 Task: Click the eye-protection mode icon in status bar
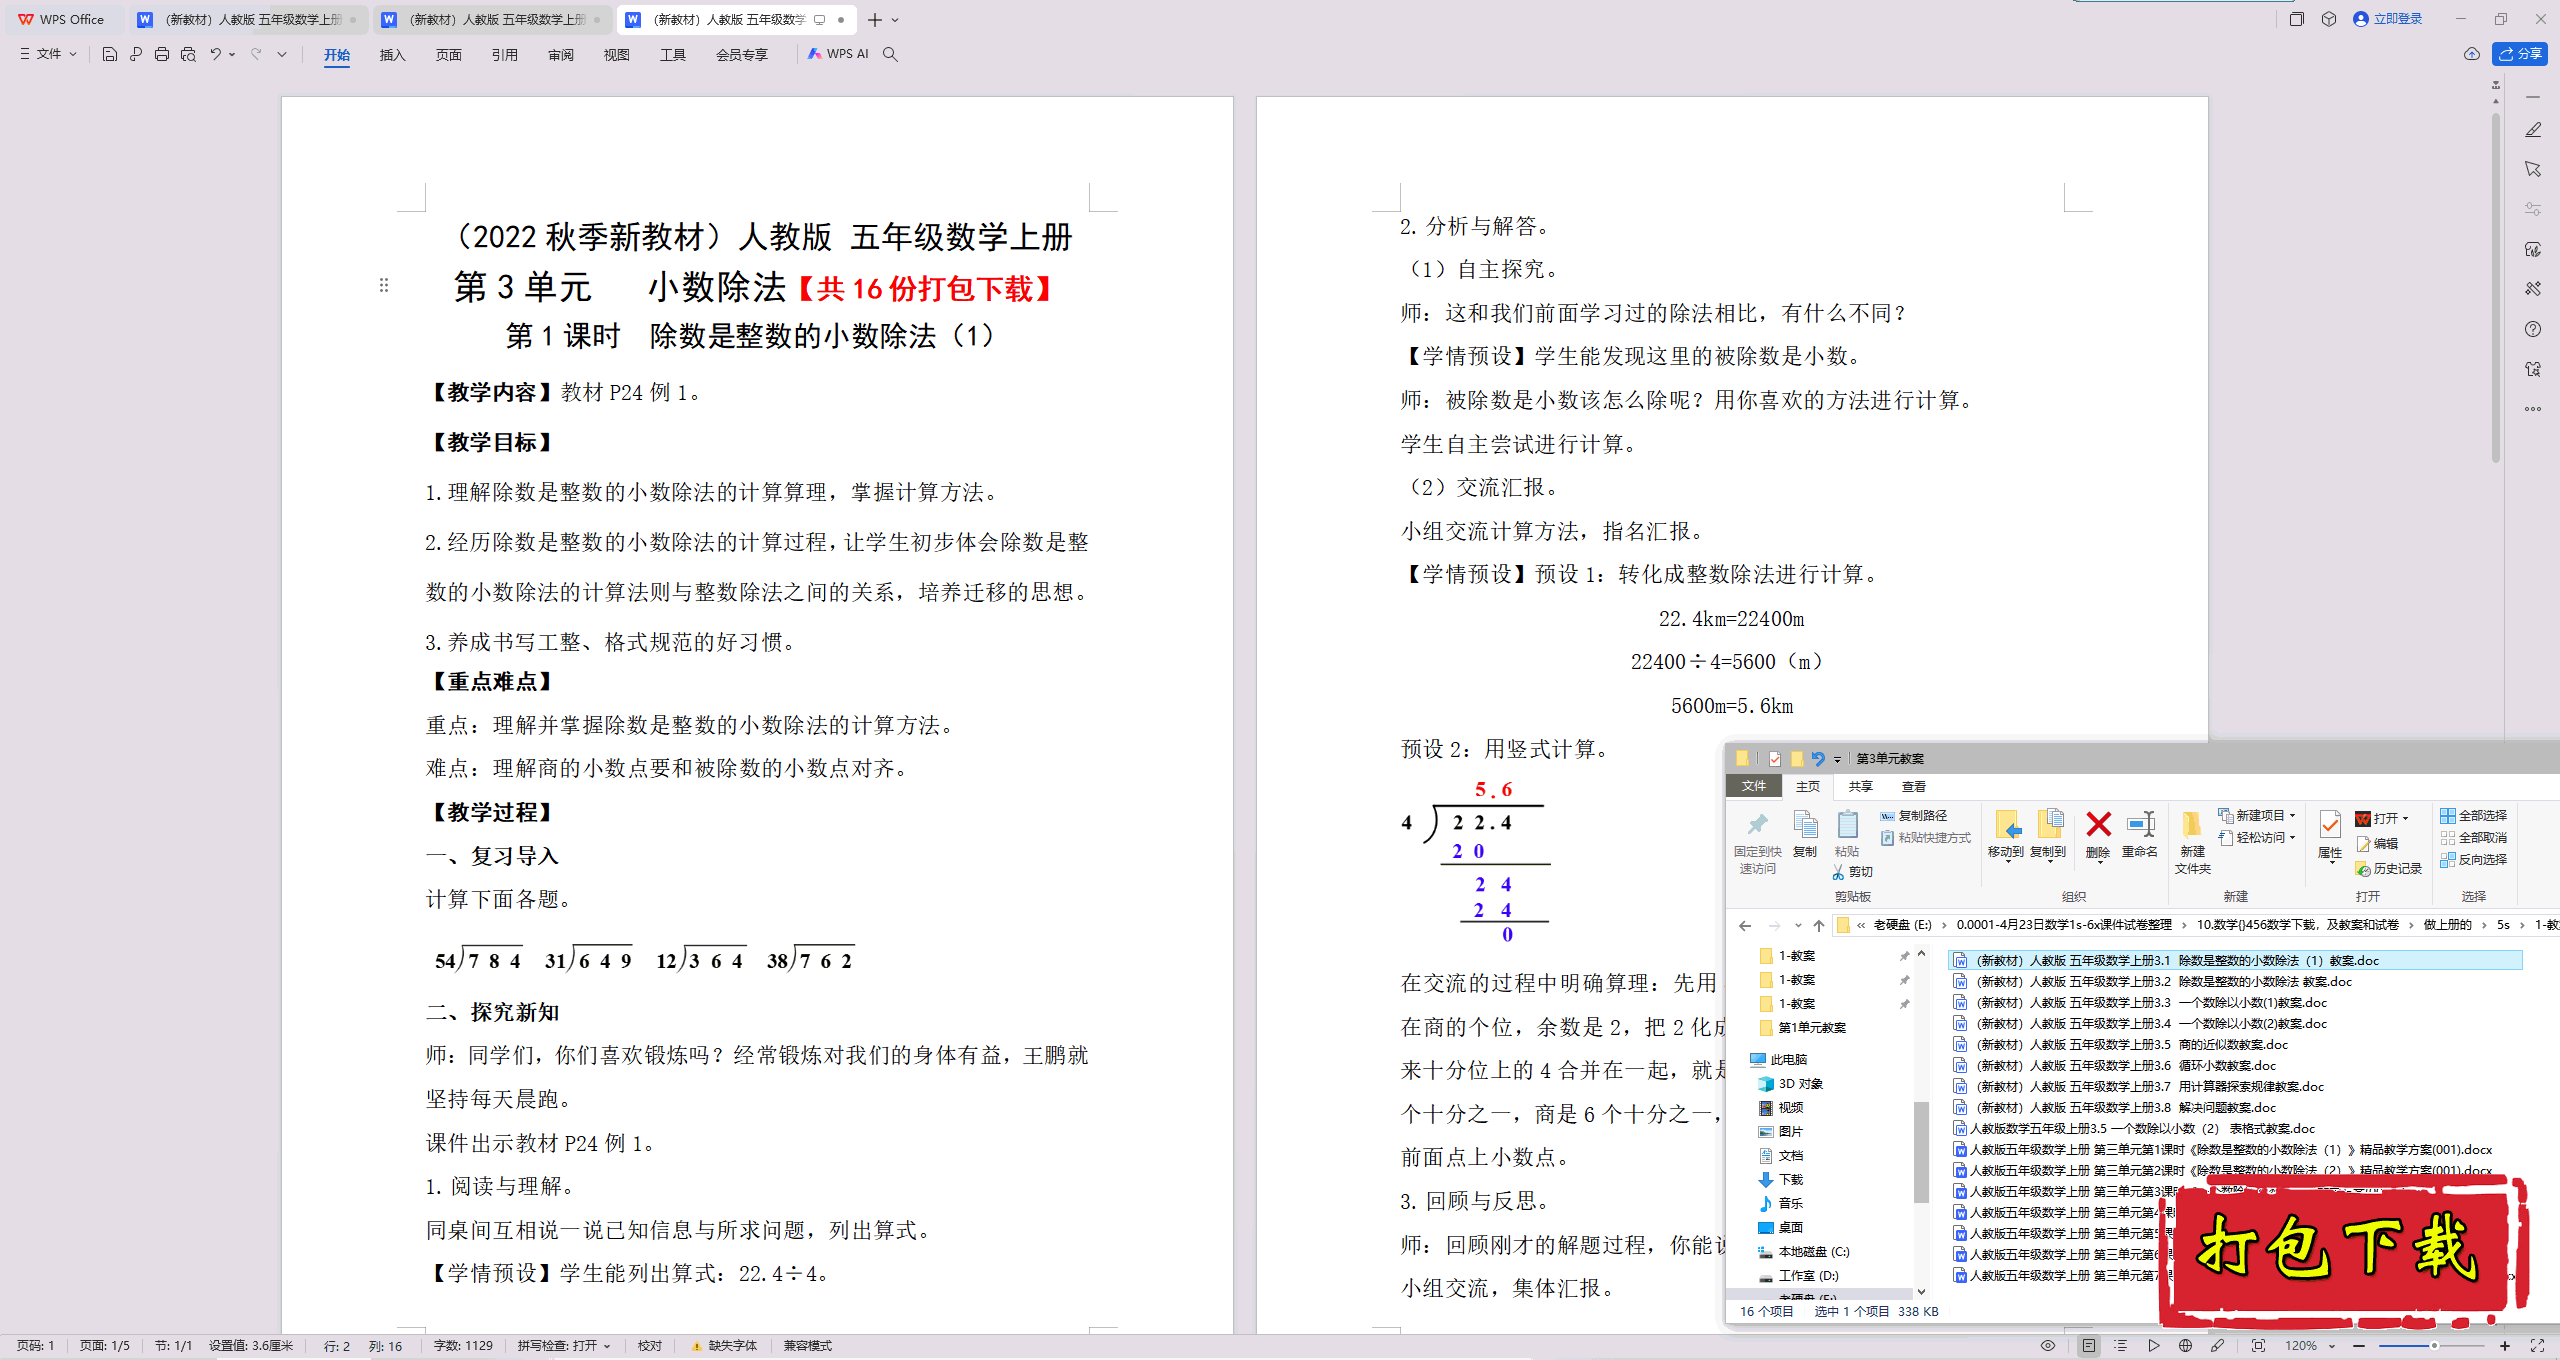point(2048,1346)
